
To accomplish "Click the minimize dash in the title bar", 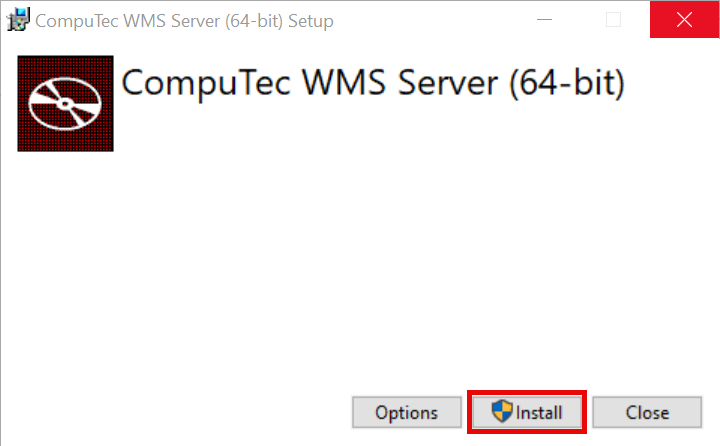I will pyautogui.click(x=545, y=20).
